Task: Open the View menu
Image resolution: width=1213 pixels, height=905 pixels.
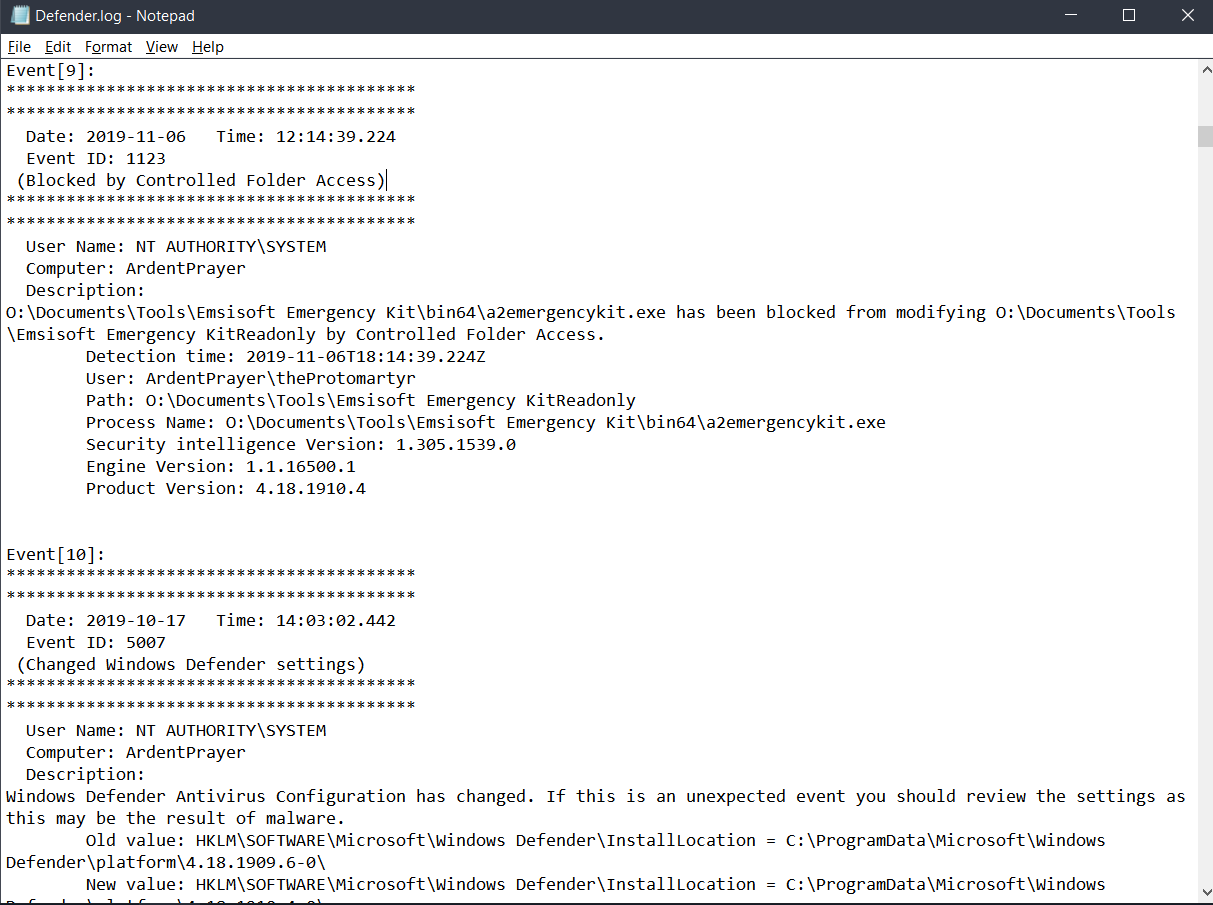Action: coord(161,47)
